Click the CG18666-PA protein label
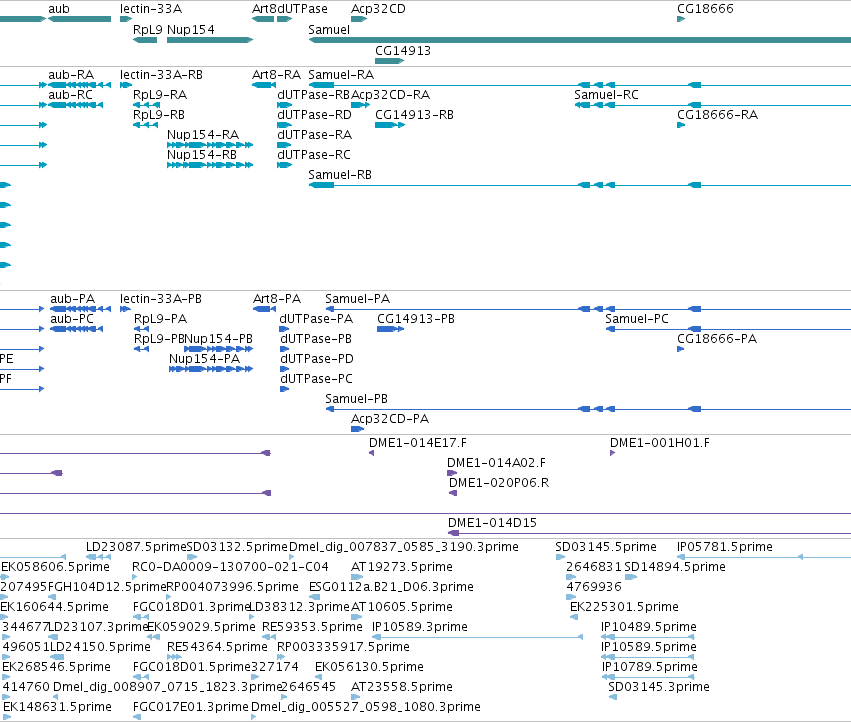Viewport: 851px width, 722px height. (x=716, y=339)
